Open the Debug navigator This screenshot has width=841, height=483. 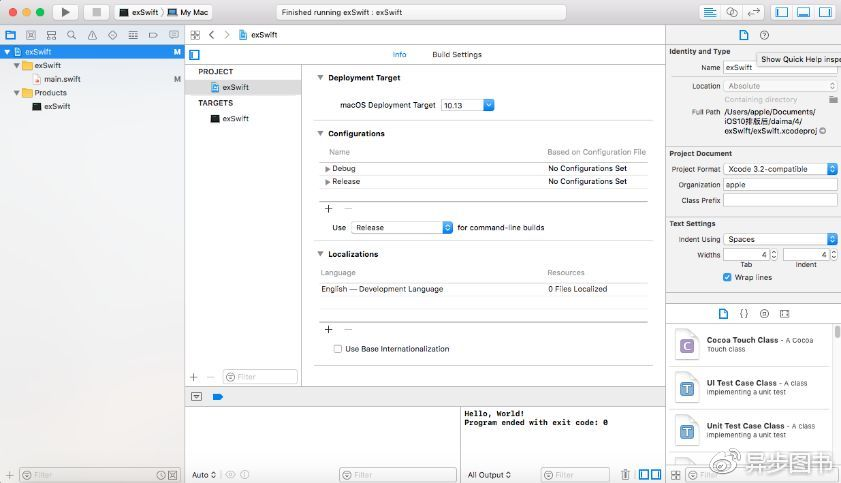(x=133, y=35)
